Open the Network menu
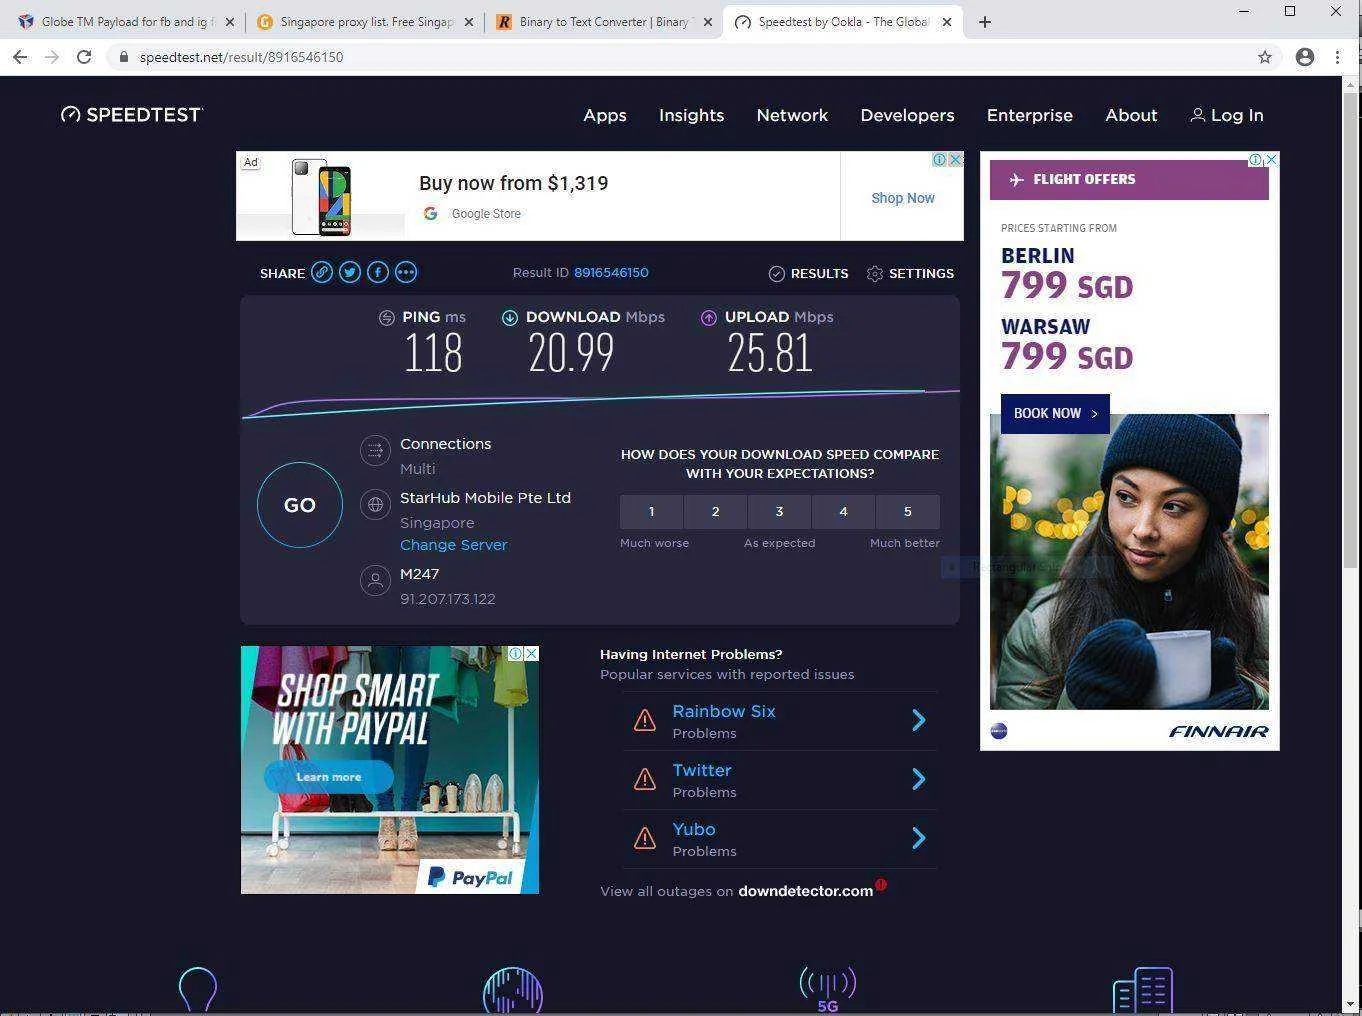 pos(792,115)
